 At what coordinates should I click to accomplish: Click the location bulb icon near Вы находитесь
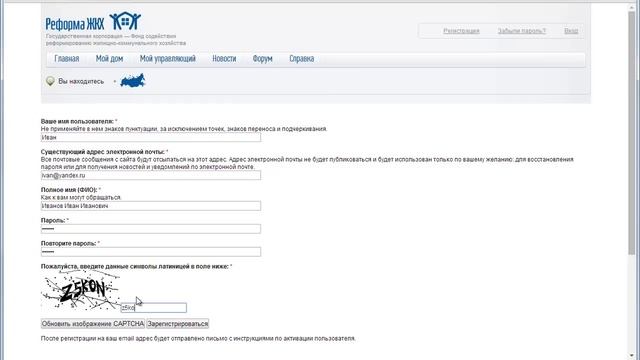(x=50, y=81)
